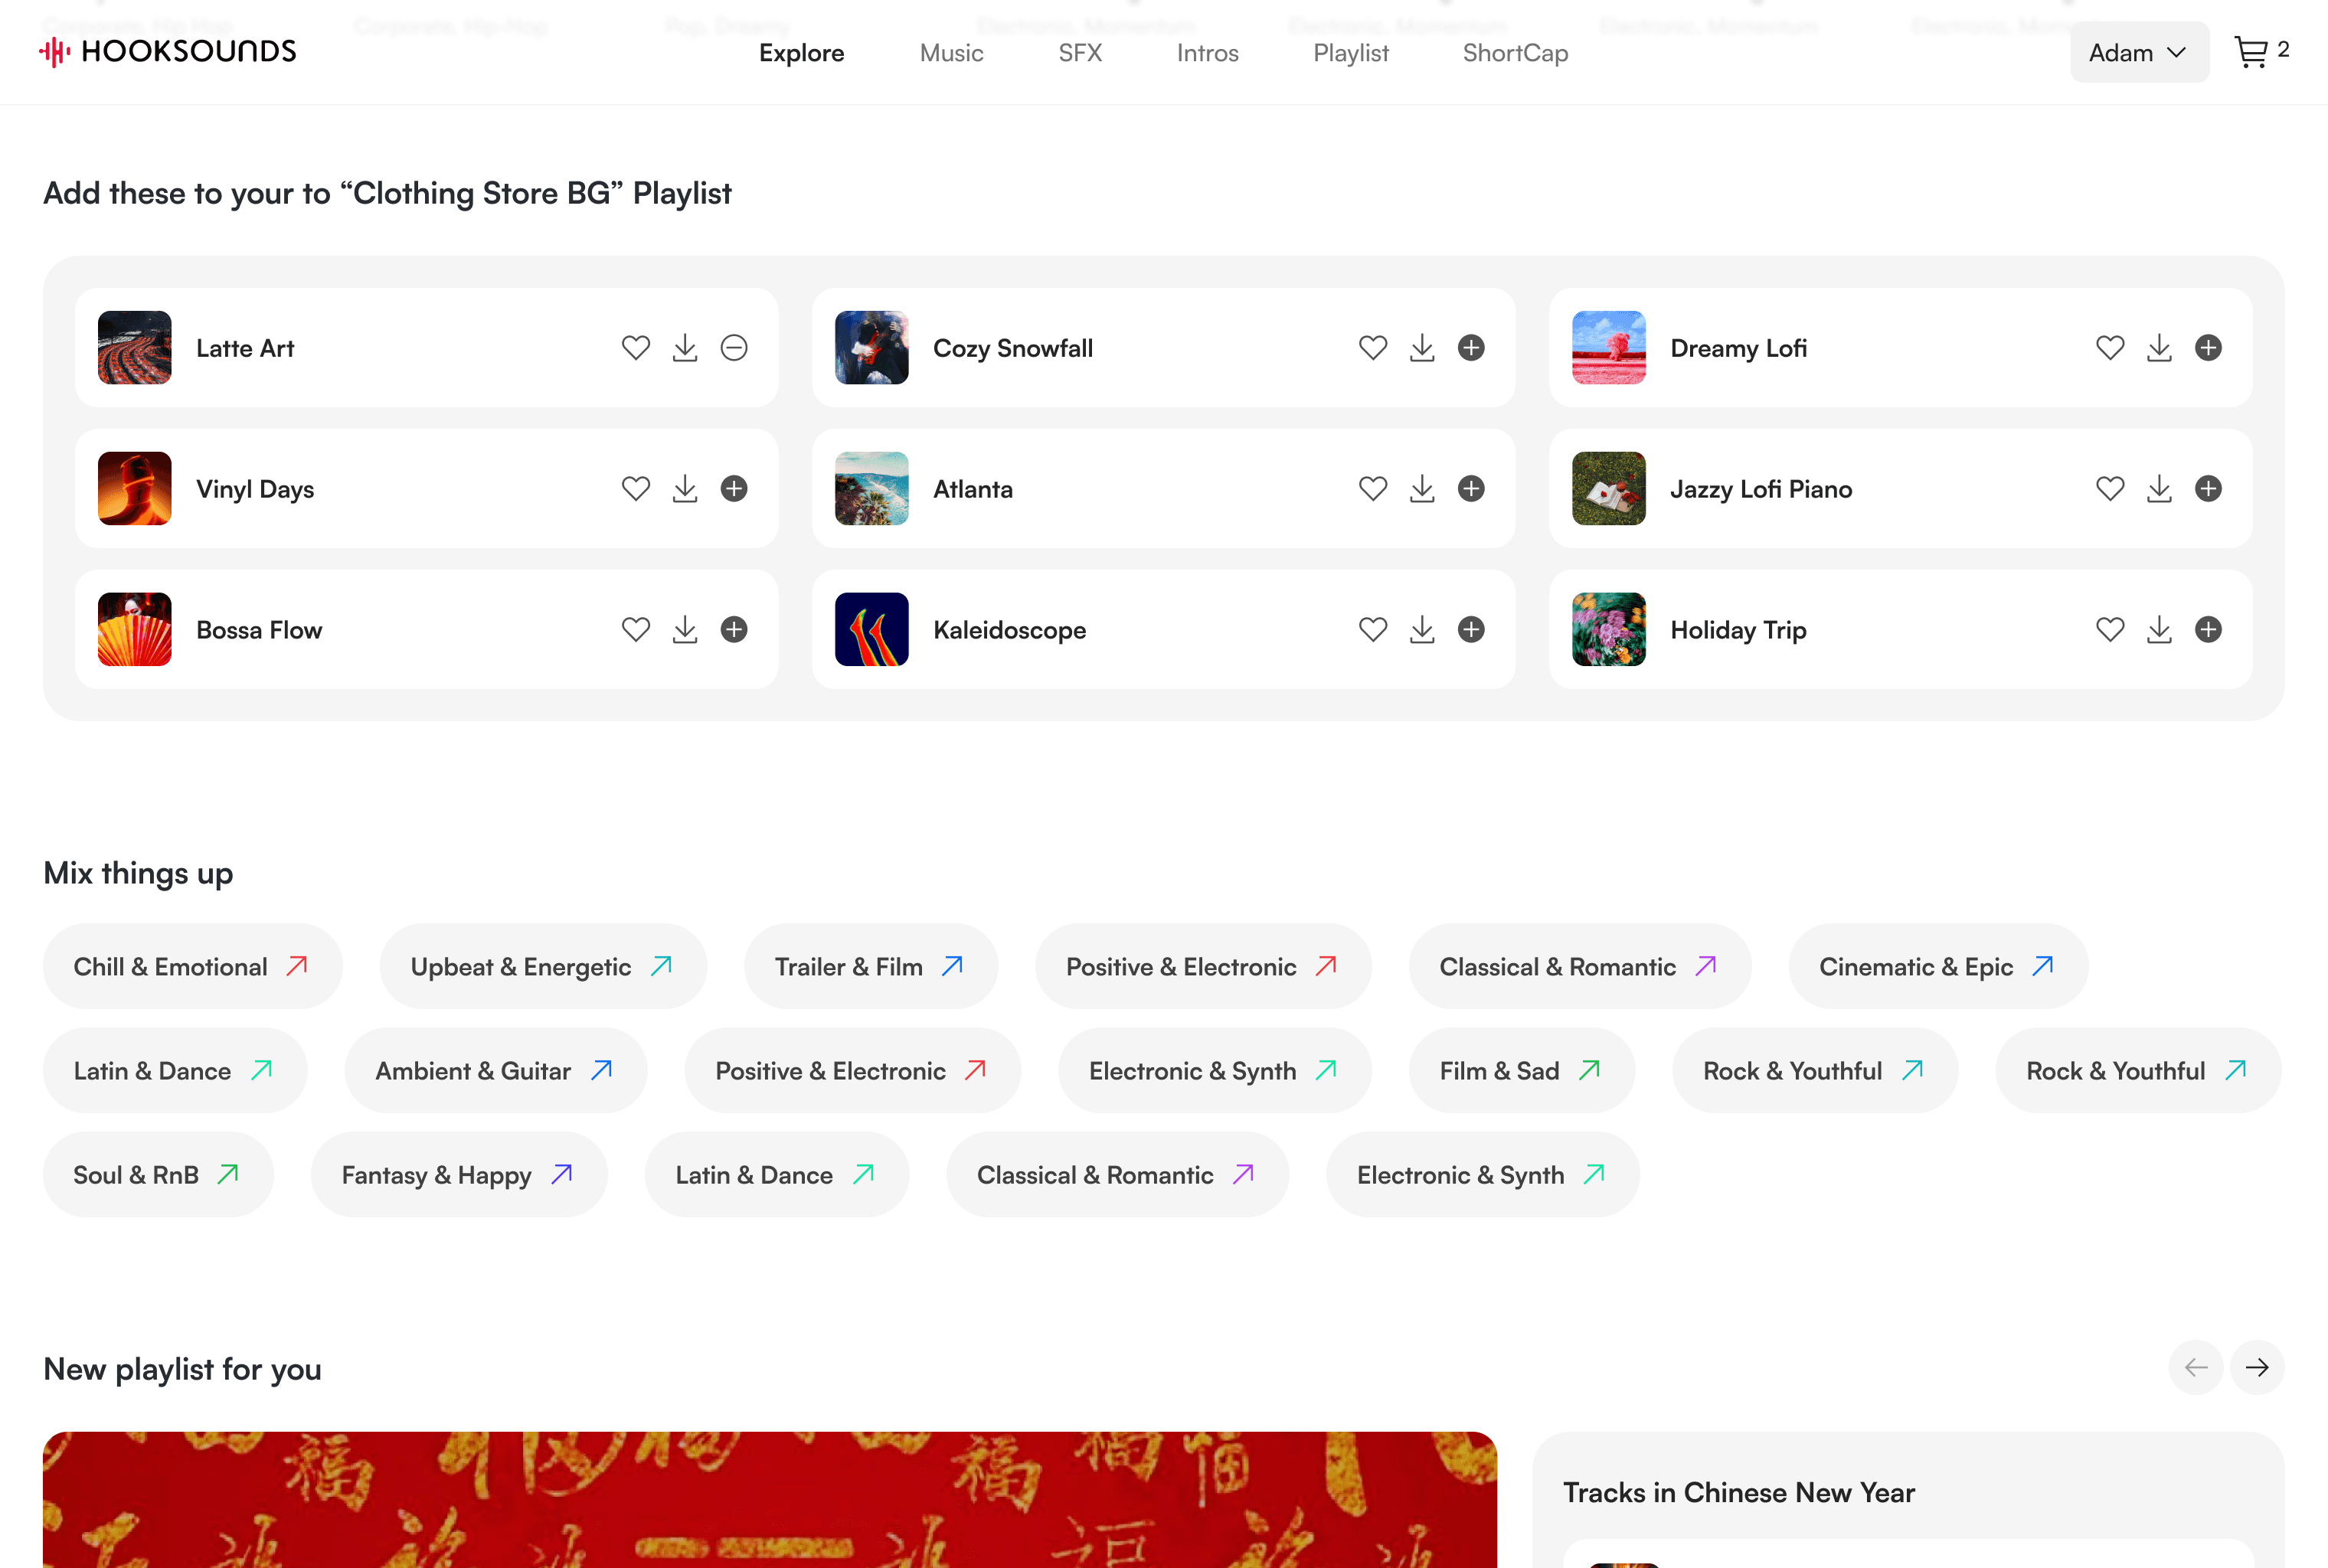Download the Bossa Flow track

tap(685, 630)
